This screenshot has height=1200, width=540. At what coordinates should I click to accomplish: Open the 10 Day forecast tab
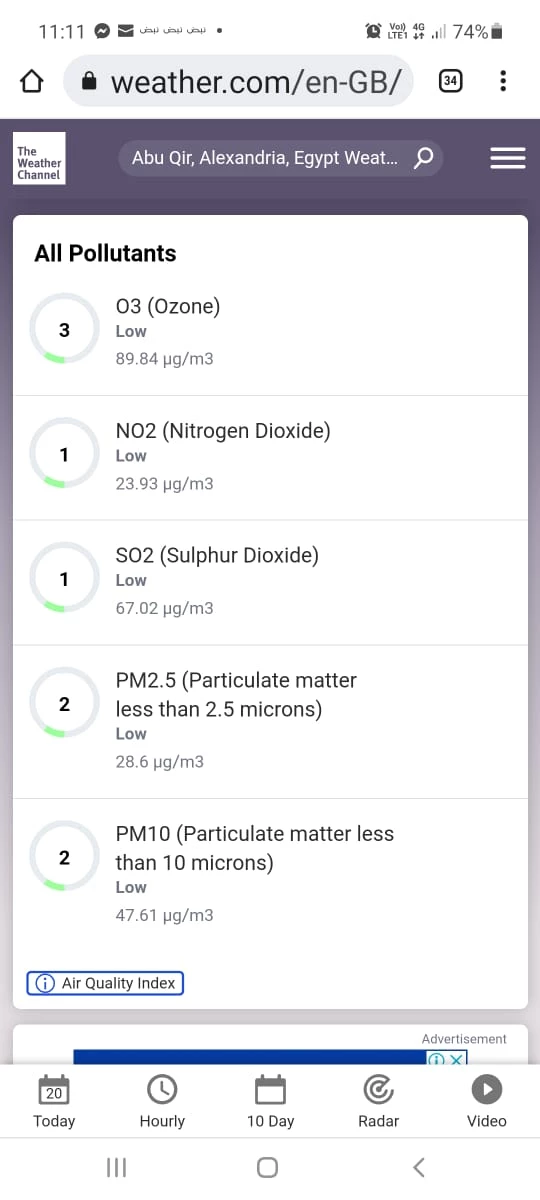pos(270,1102)
